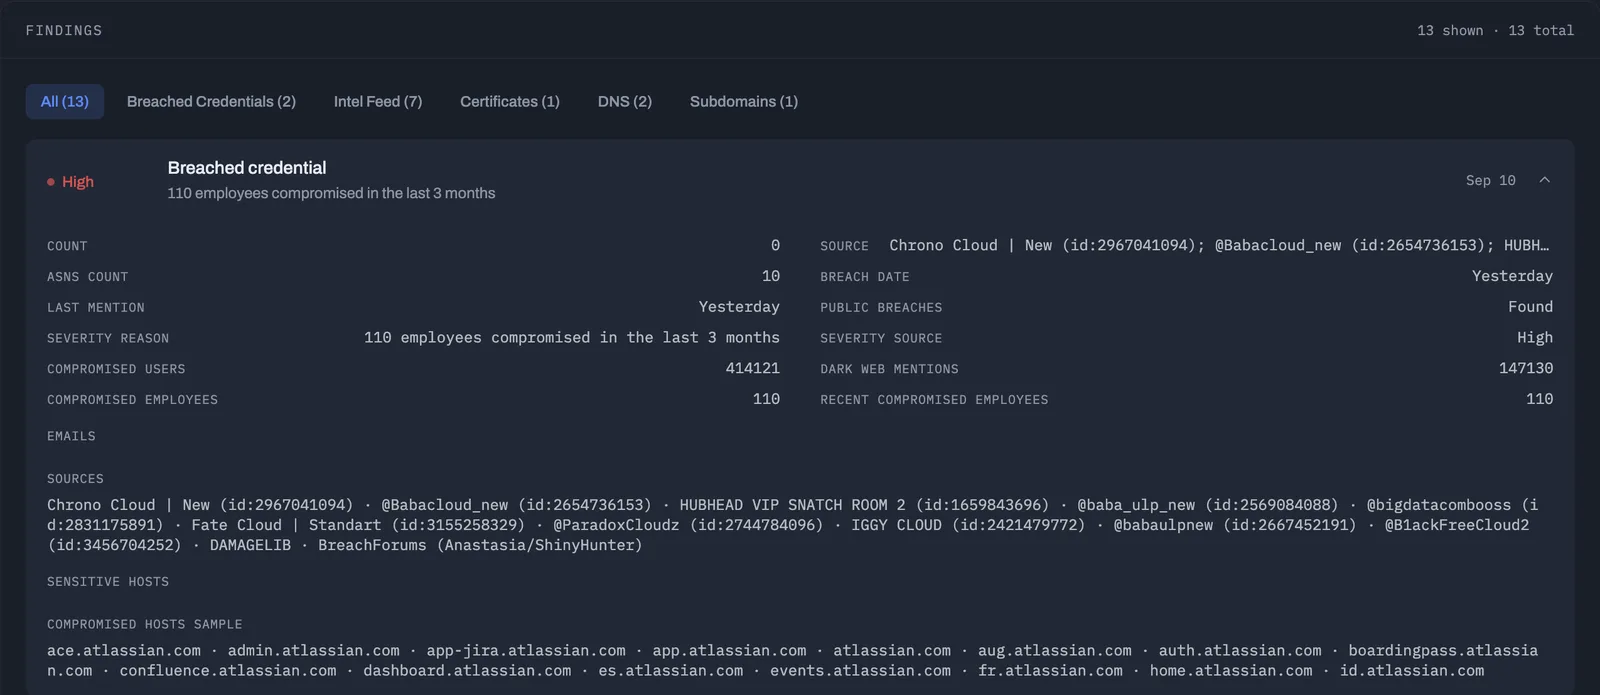Click the dashboard.atlassian.com host
Image resolution: width=1600 pixels, height=695 pixels.
[x=467, y=671]
